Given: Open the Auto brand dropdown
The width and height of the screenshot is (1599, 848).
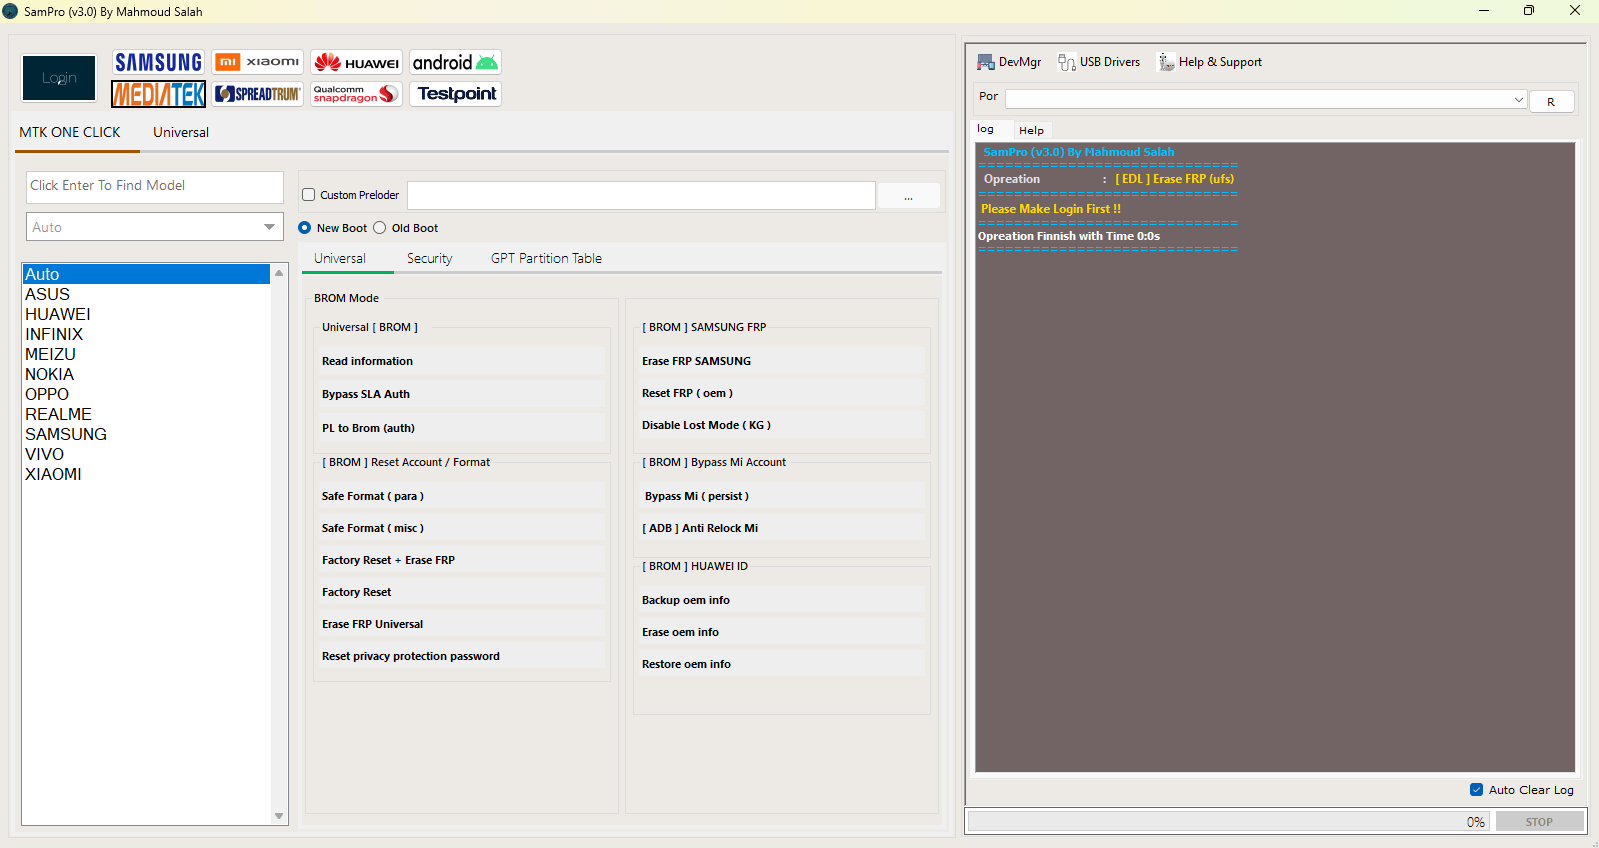Looking at the screenshot, I should point(155,227).
